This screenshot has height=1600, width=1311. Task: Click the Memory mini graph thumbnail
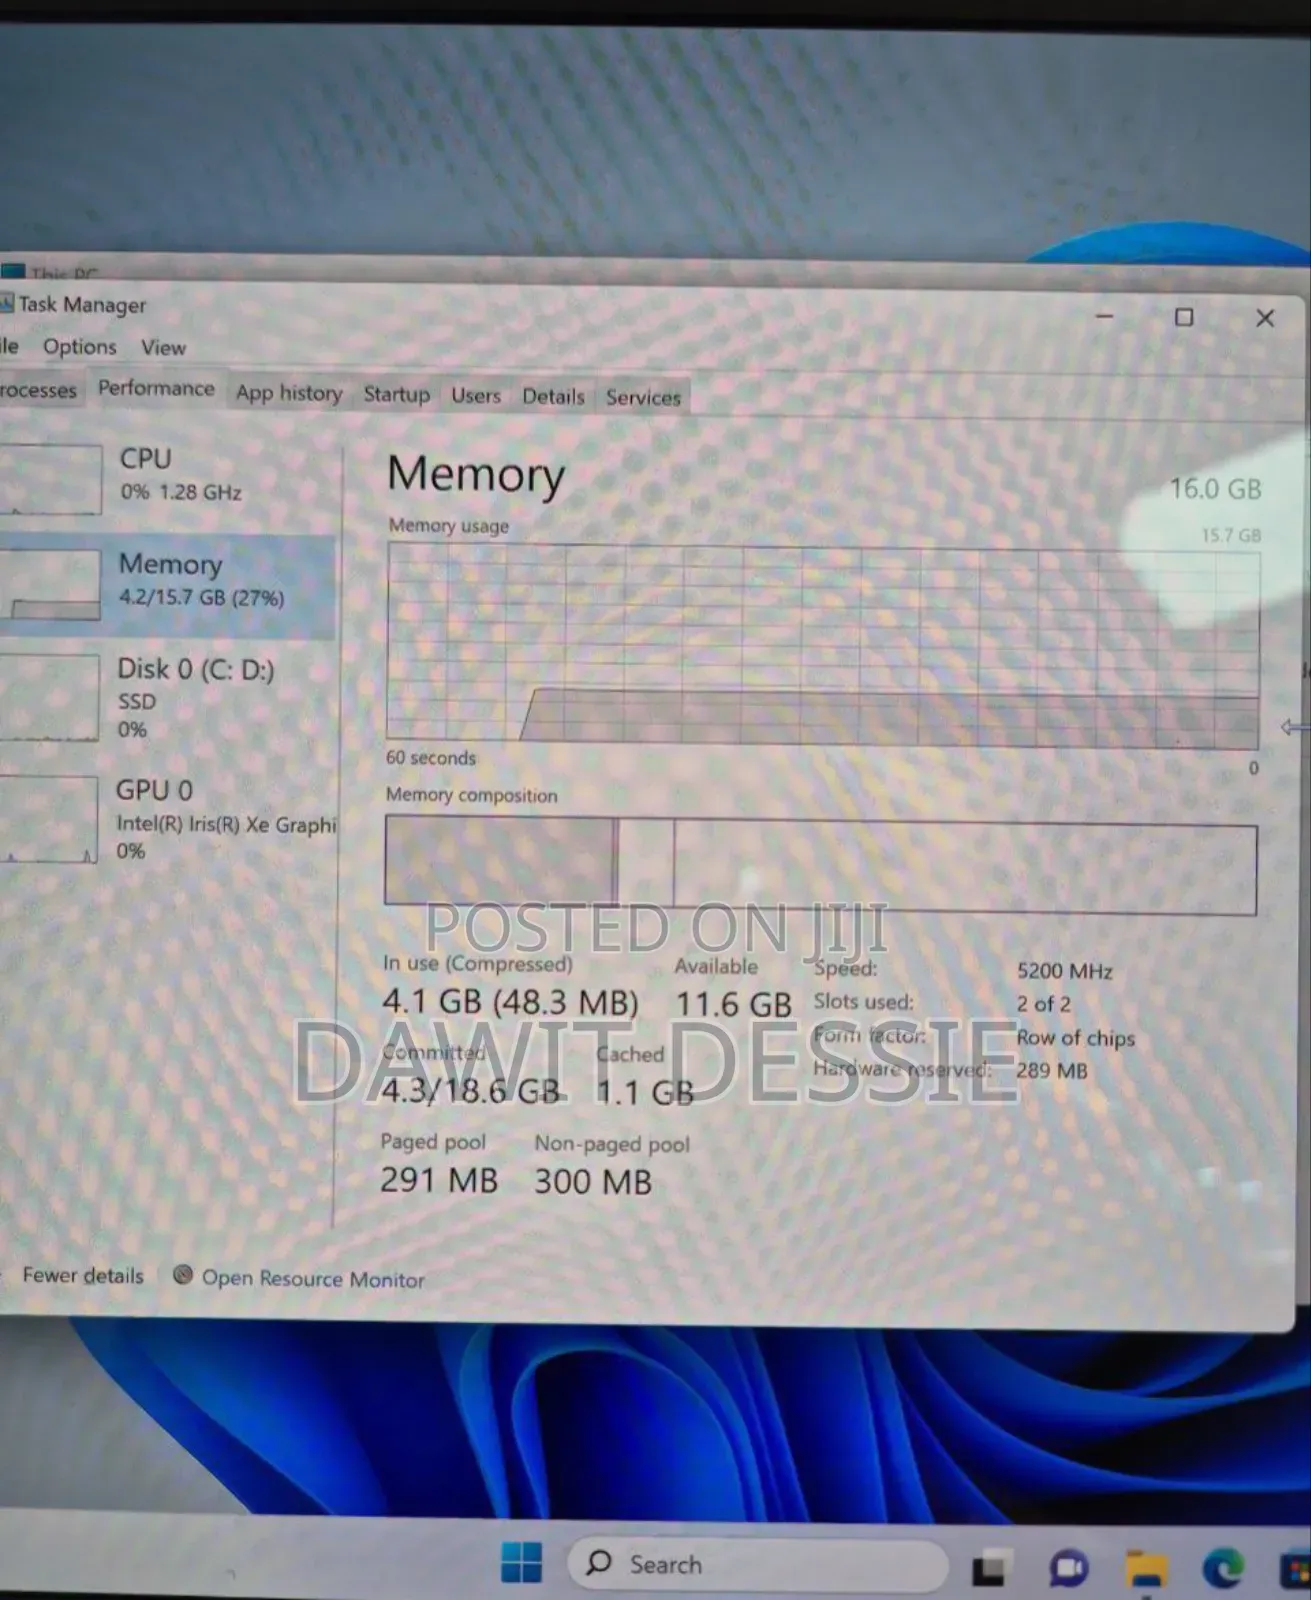coord(50,584)
